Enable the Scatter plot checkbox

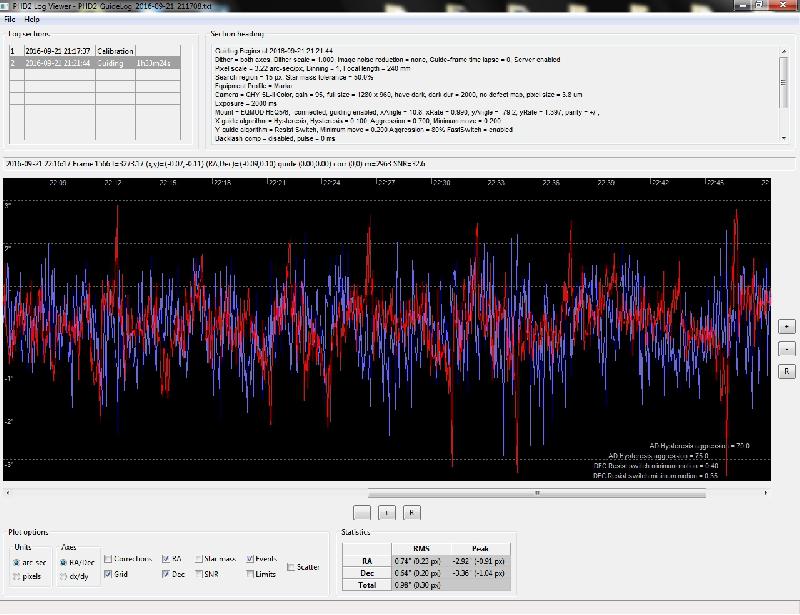click(291, 567)
